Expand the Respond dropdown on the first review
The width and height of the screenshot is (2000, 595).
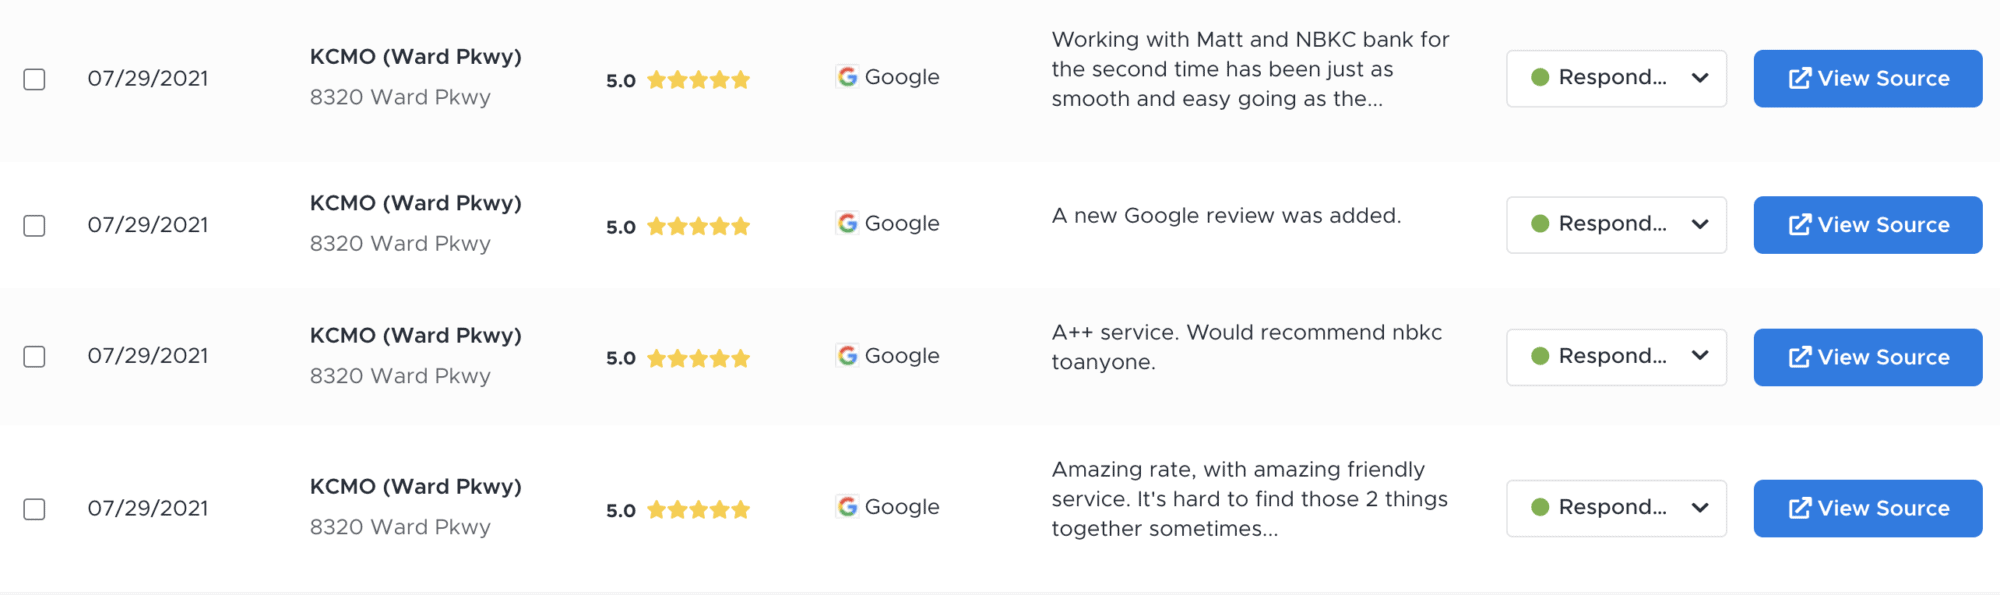1700,78
